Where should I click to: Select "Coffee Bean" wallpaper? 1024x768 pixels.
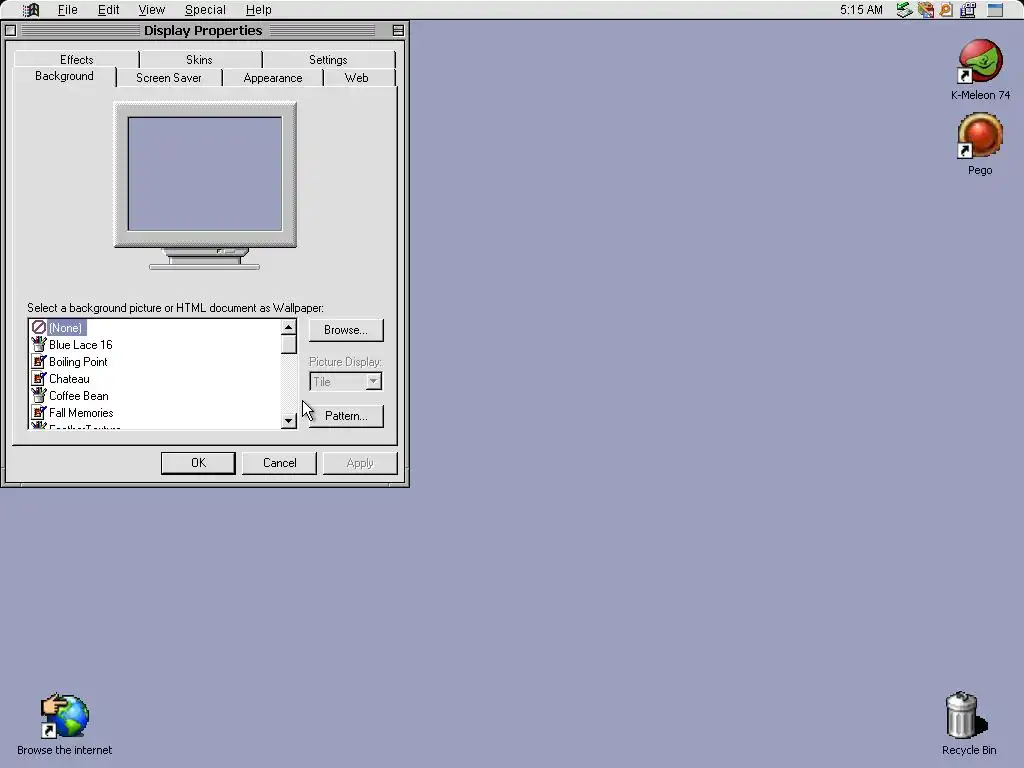pos(79,396)
